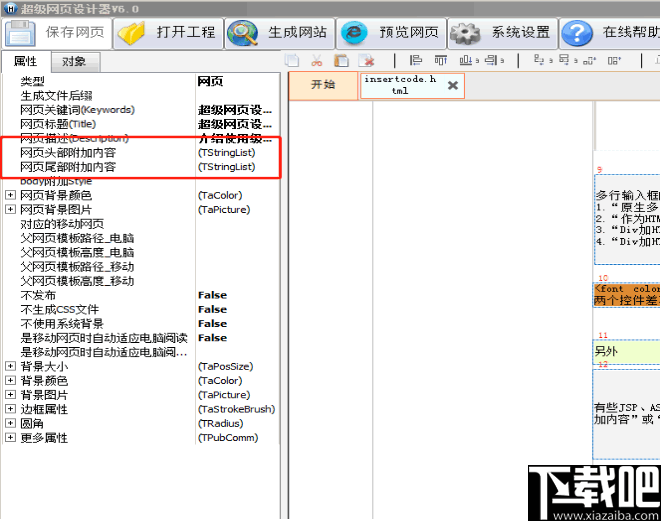This screenshot has height=521, width=663.
Task: Preview the page with 预览网页
Action: [x=392, y=33]
